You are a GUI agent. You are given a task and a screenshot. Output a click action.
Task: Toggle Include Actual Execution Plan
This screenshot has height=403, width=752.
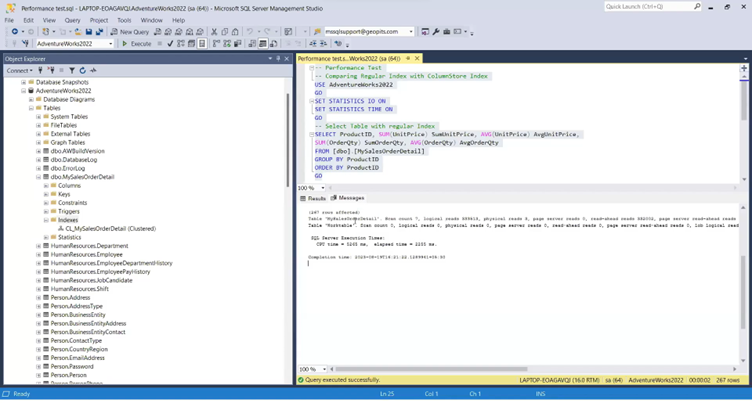click(x=216, y=44)
